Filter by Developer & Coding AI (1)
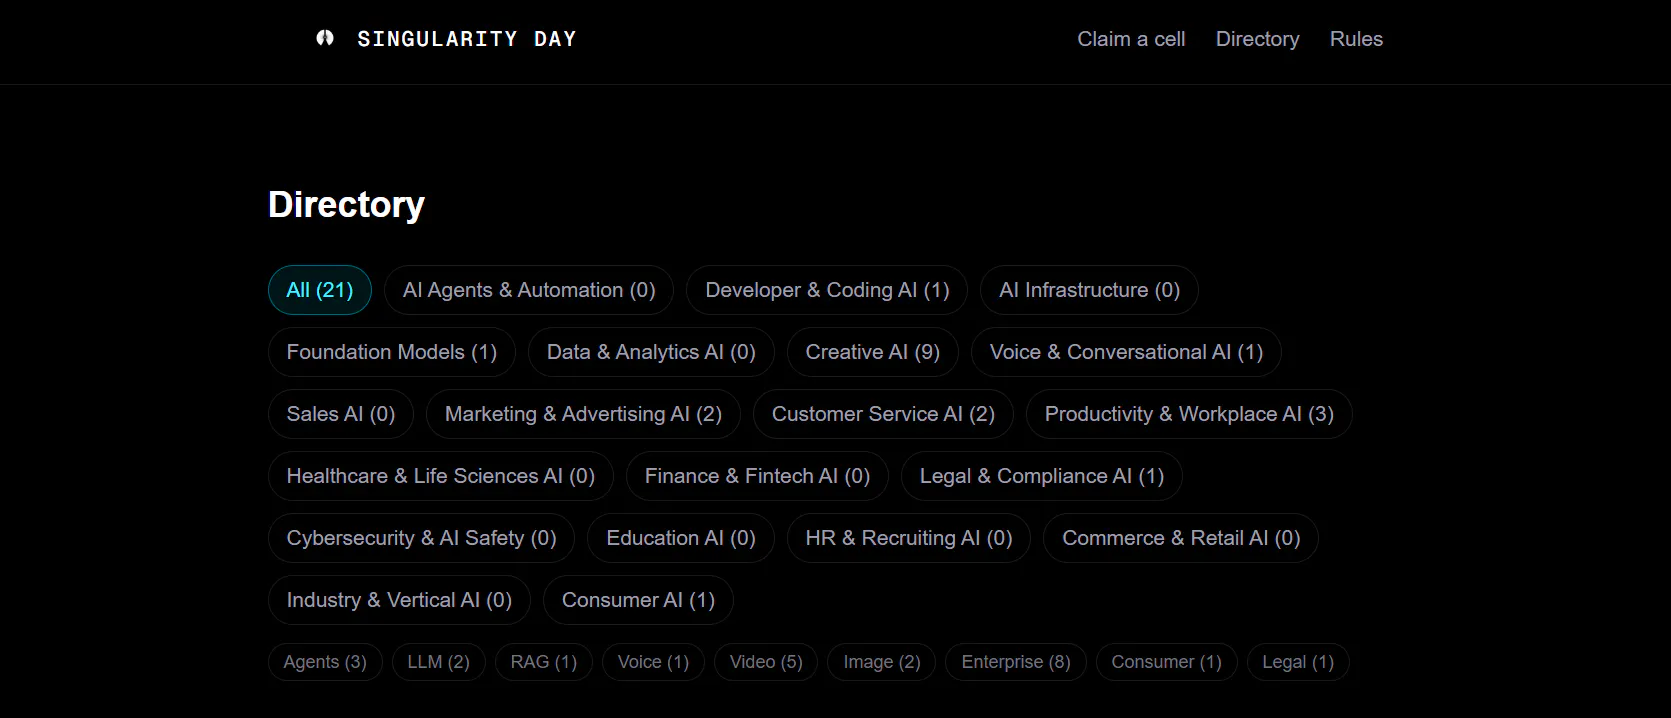1671x718 pixels. coord(827,290)
